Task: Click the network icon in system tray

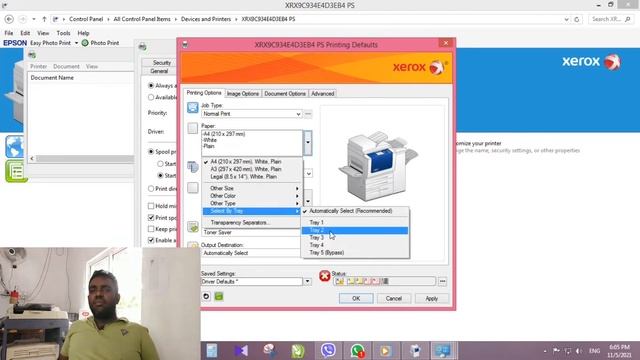Action: [568, 351]
